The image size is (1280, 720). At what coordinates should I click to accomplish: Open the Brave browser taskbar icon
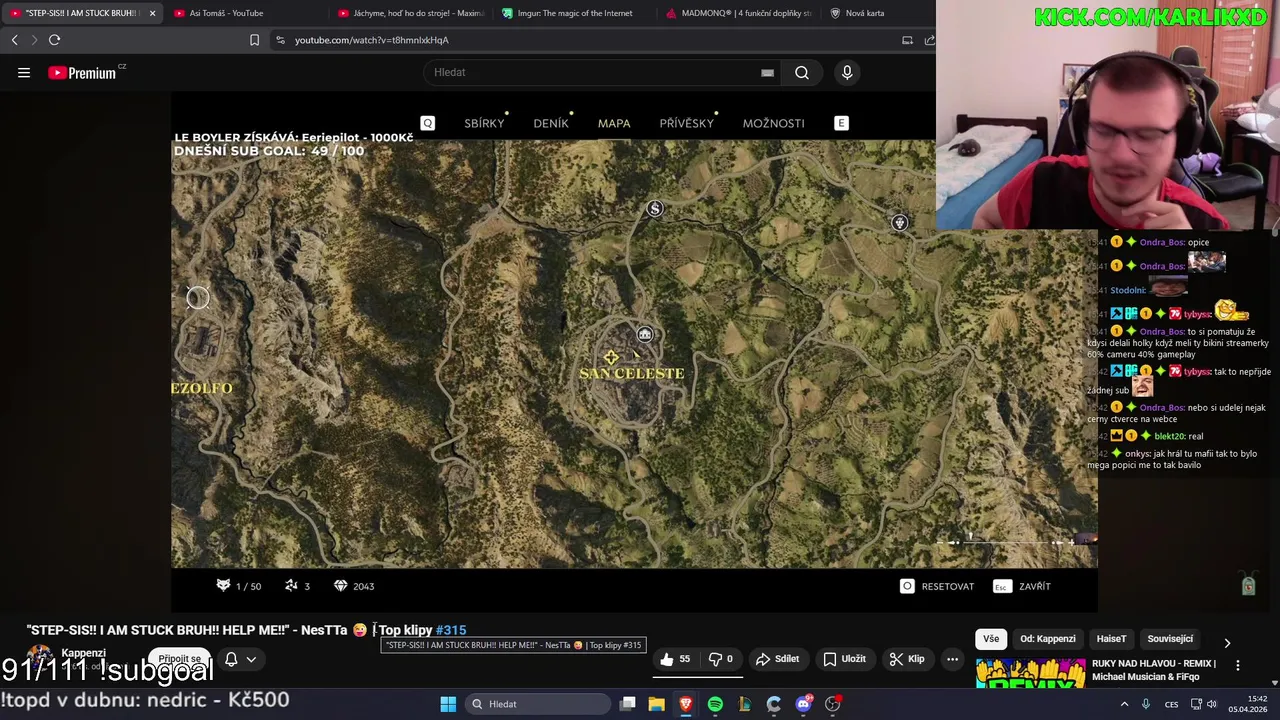pos(686,704)
